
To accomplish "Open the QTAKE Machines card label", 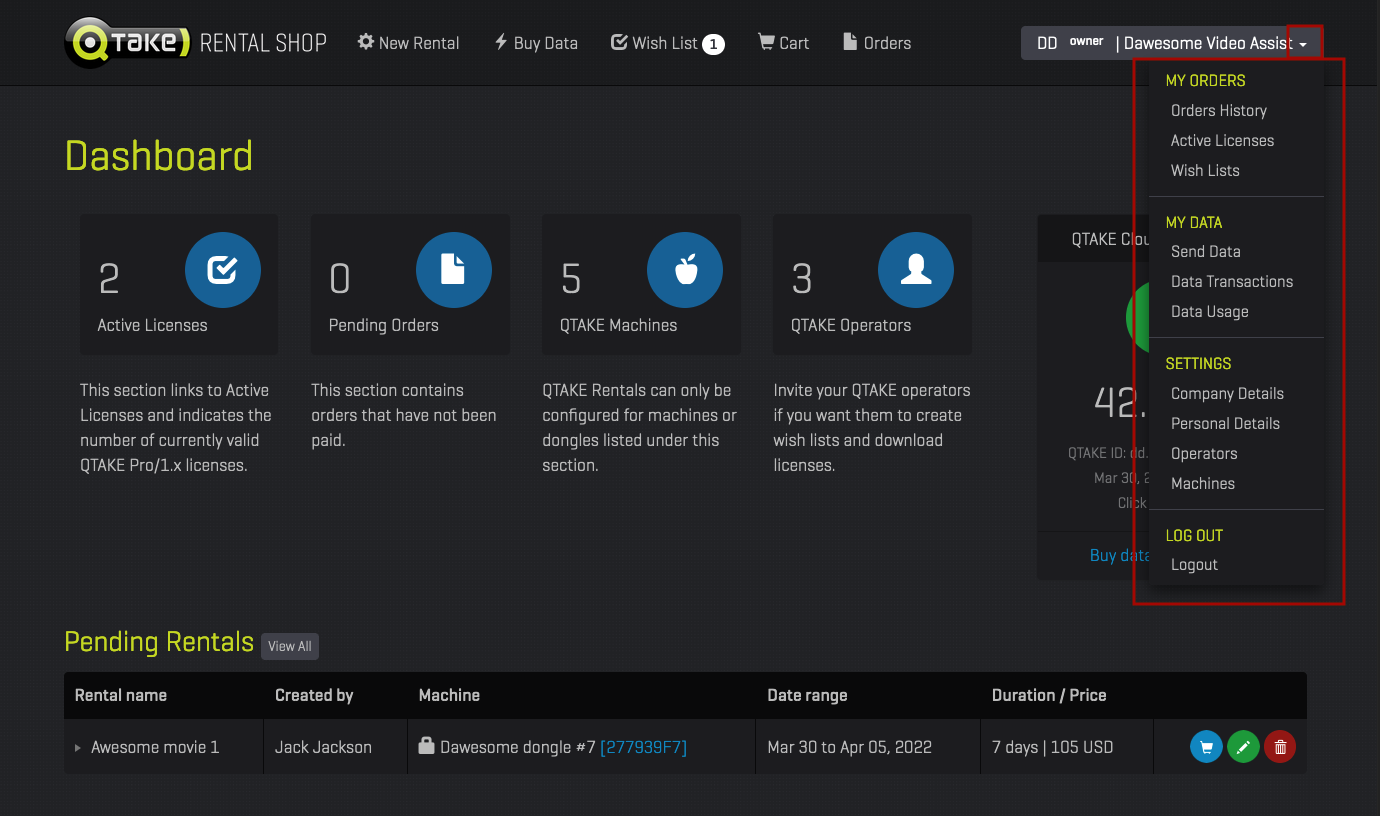I will click(618, 326).
